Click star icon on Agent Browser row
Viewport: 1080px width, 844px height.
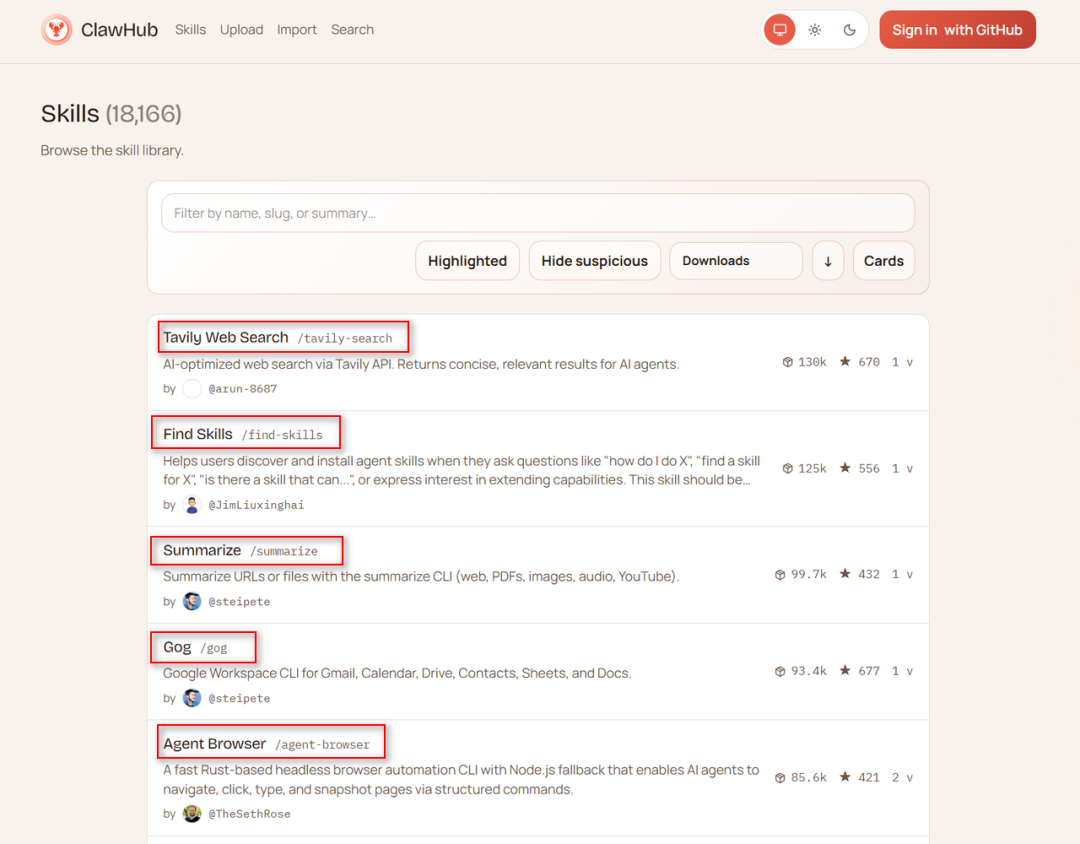pos(845,777)
